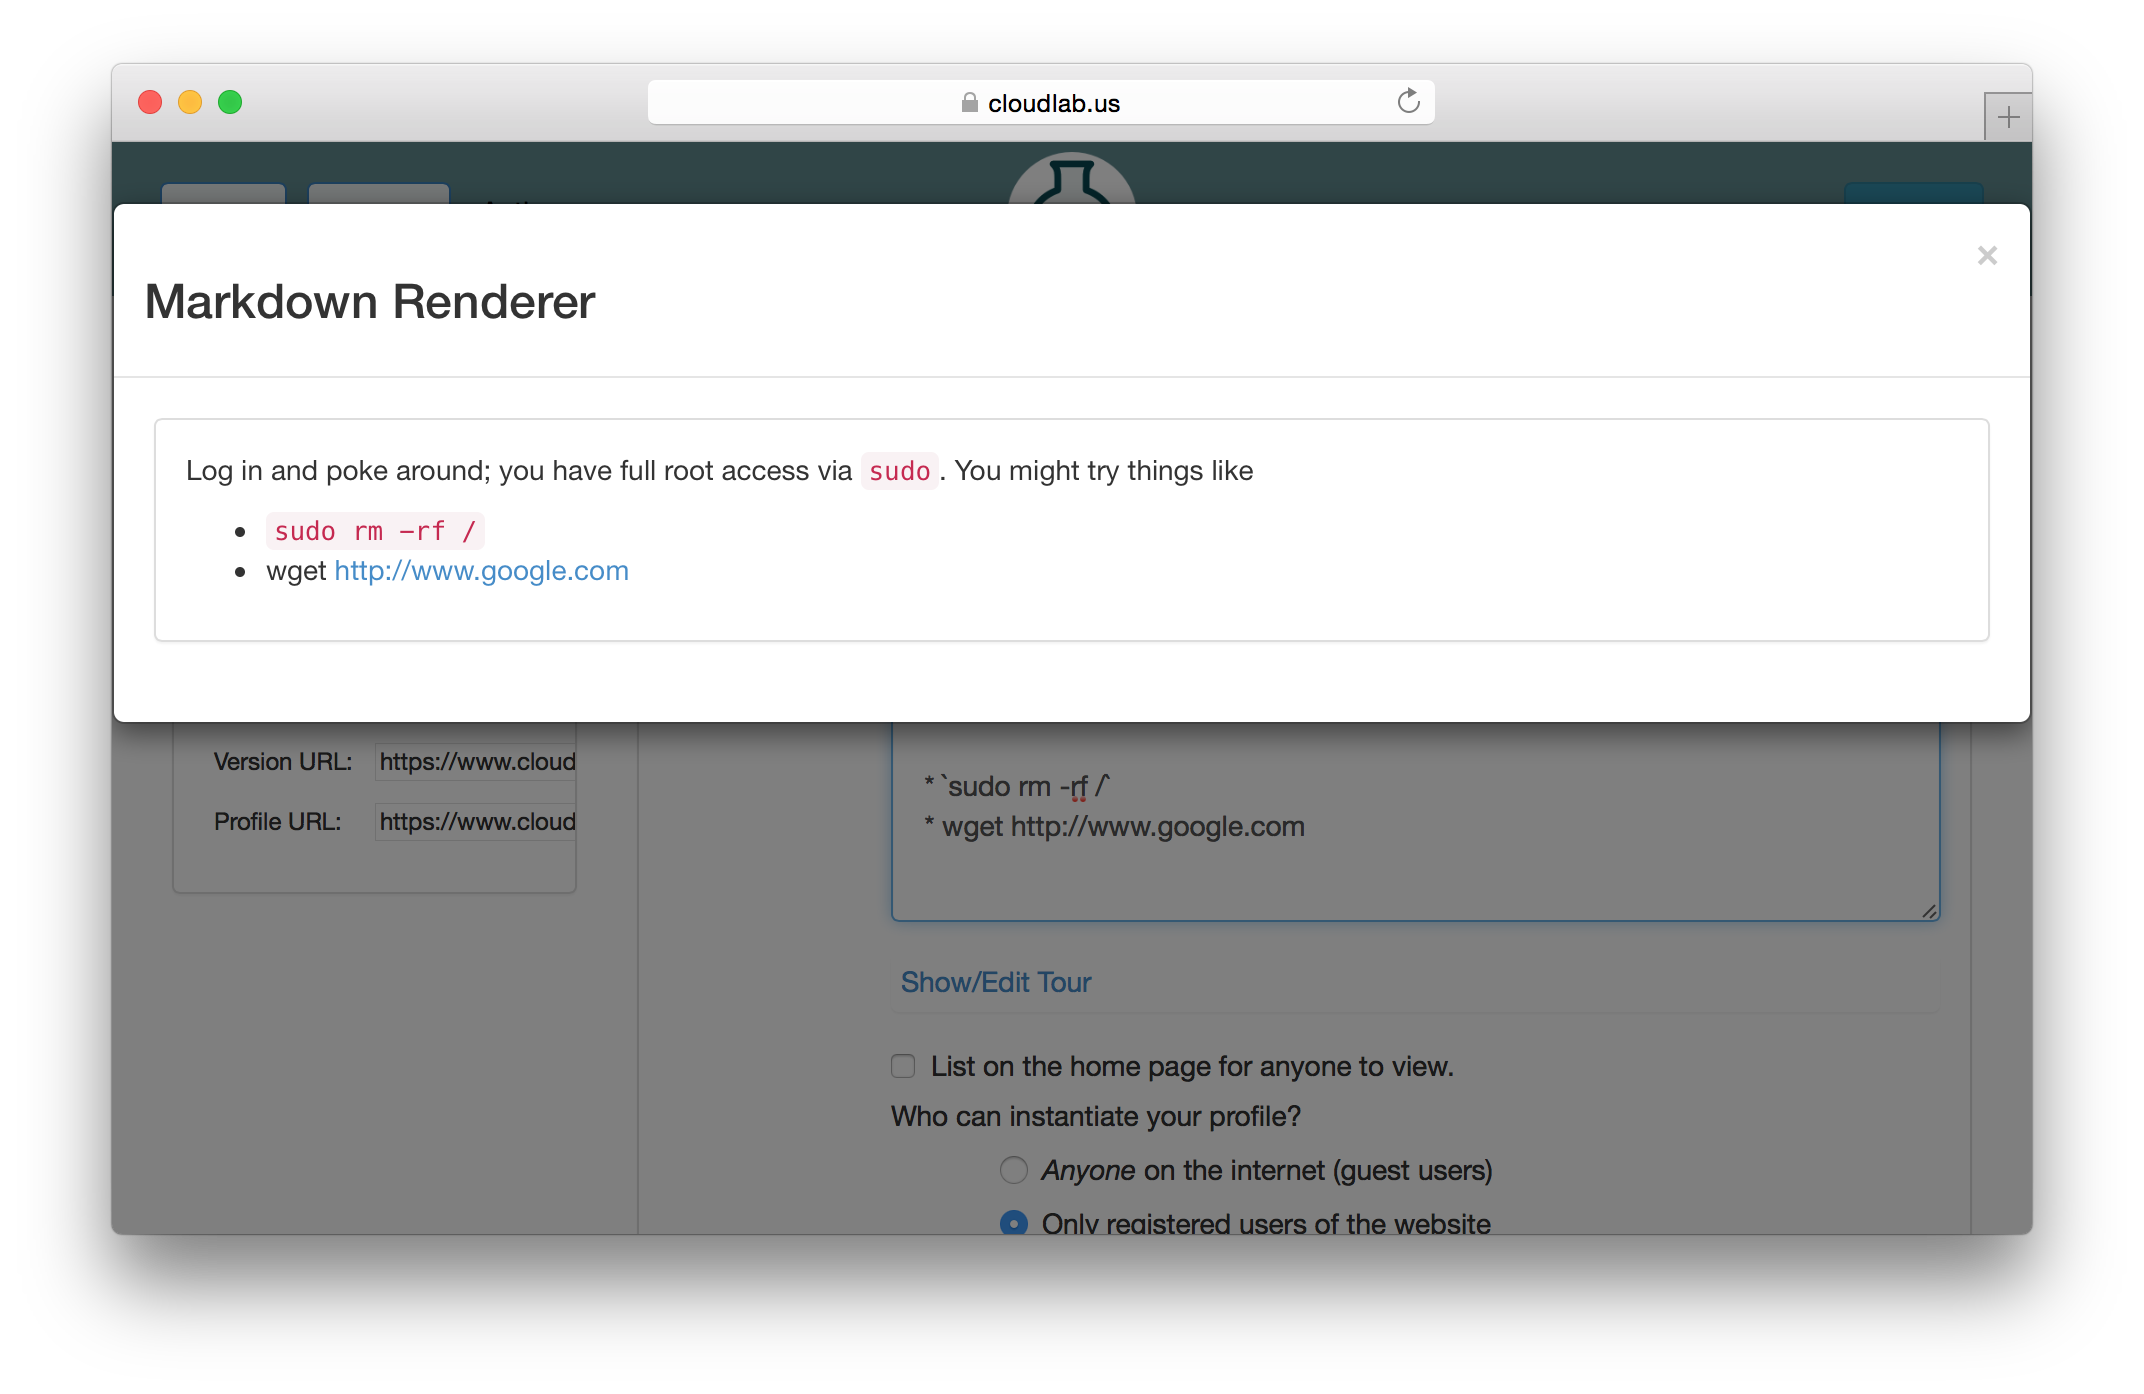Click the 'Markdown Renderer' dialog title
Image resolution: width=2144 pixels, height=1394 pixels.
coord(370,302)
